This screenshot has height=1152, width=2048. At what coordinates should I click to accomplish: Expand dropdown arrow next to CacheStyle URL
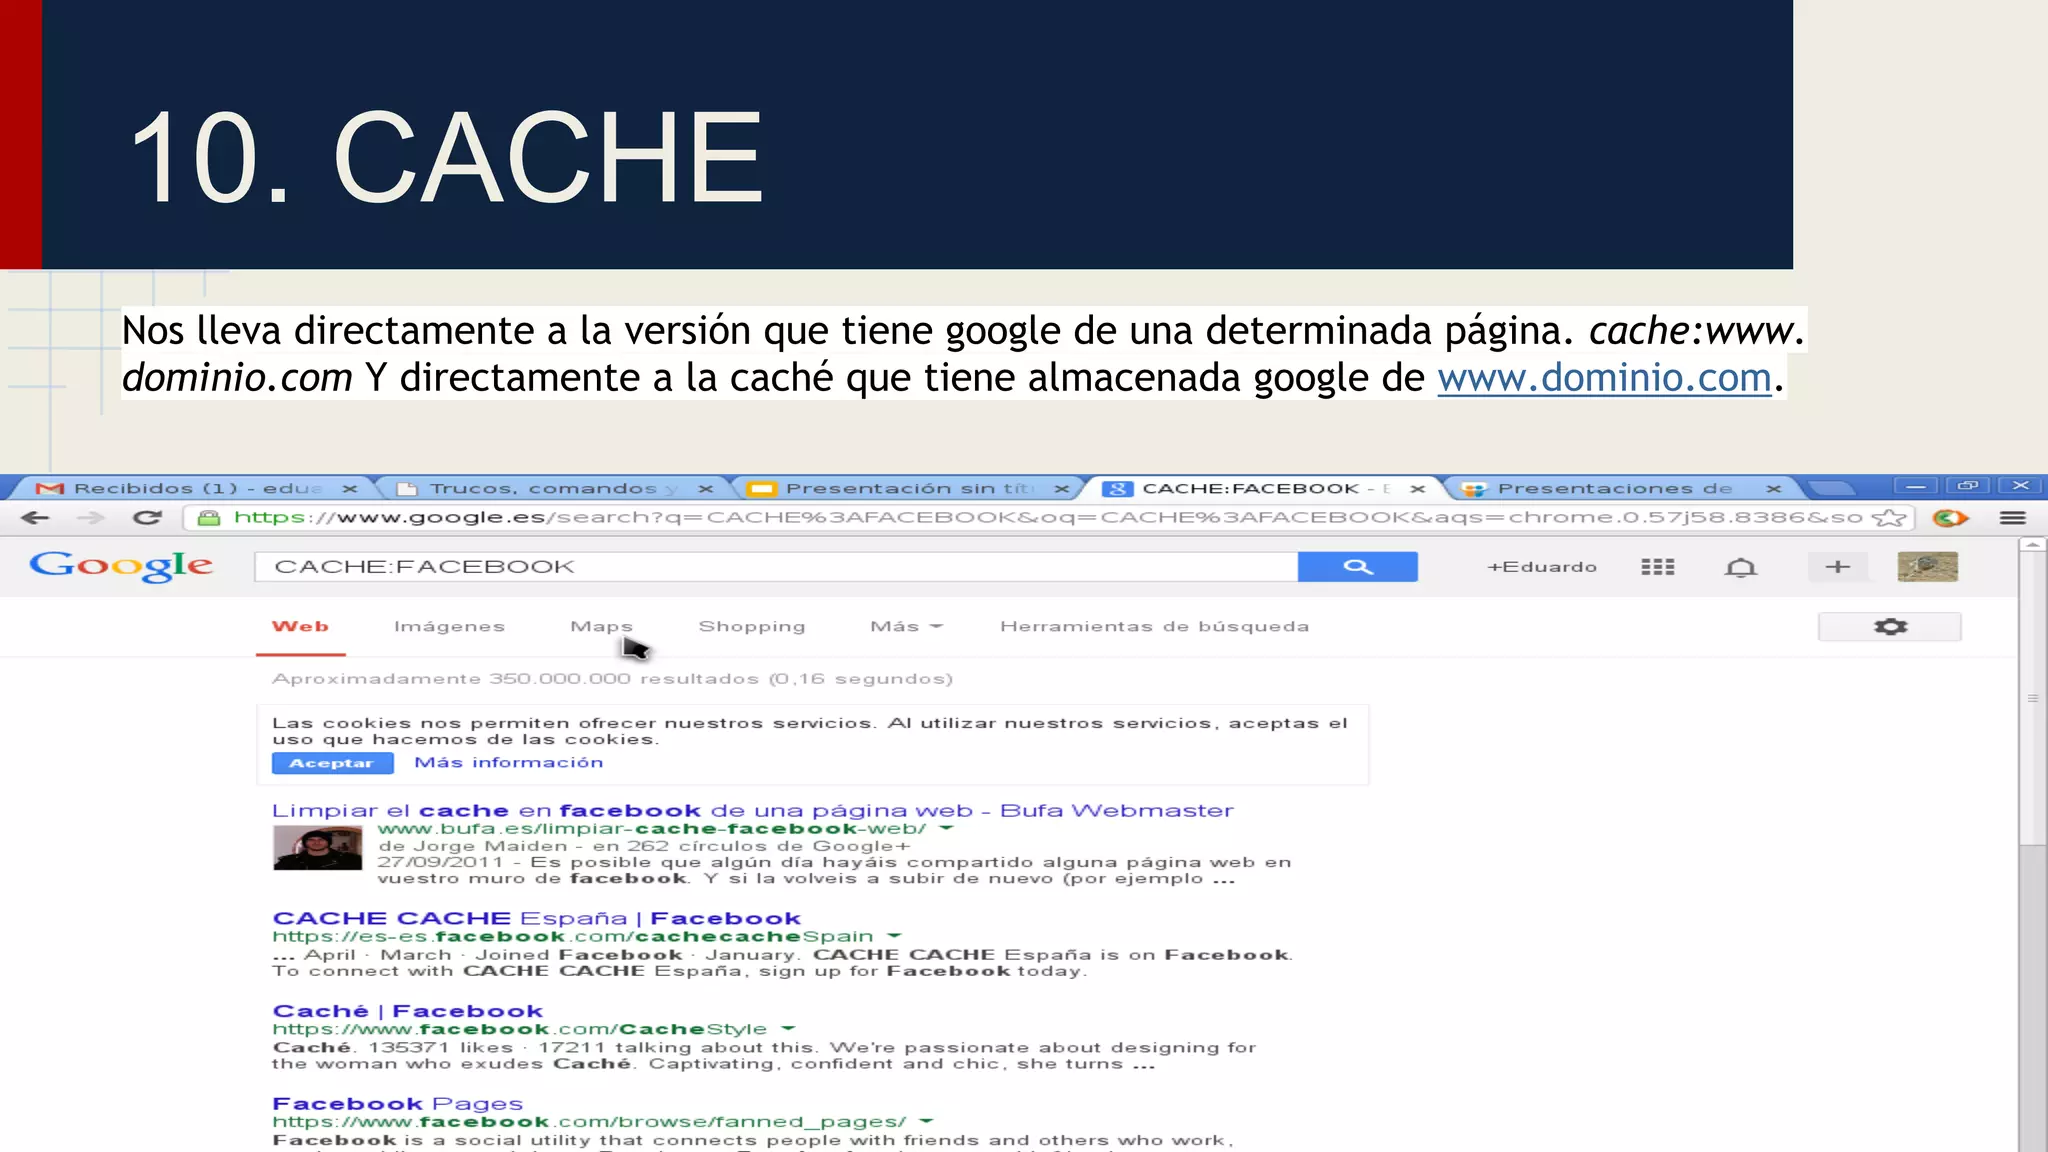788,1029
